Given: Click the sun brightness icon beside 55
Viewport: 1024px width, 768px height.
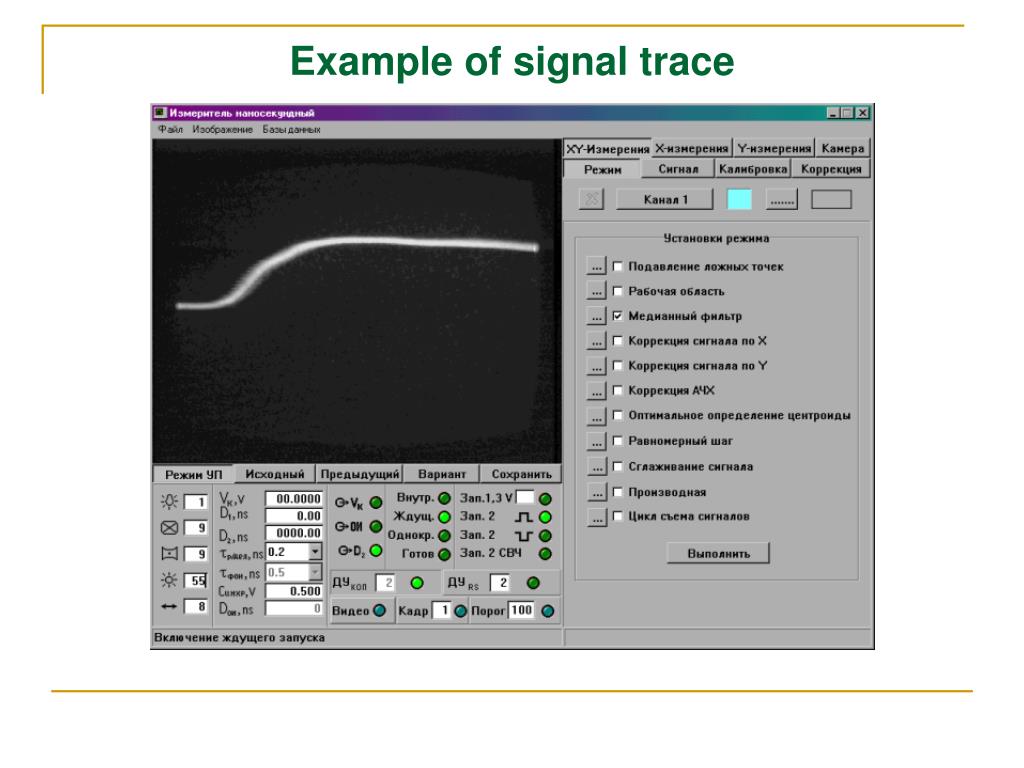Looking at the screenshot, I should pos(169,580).
